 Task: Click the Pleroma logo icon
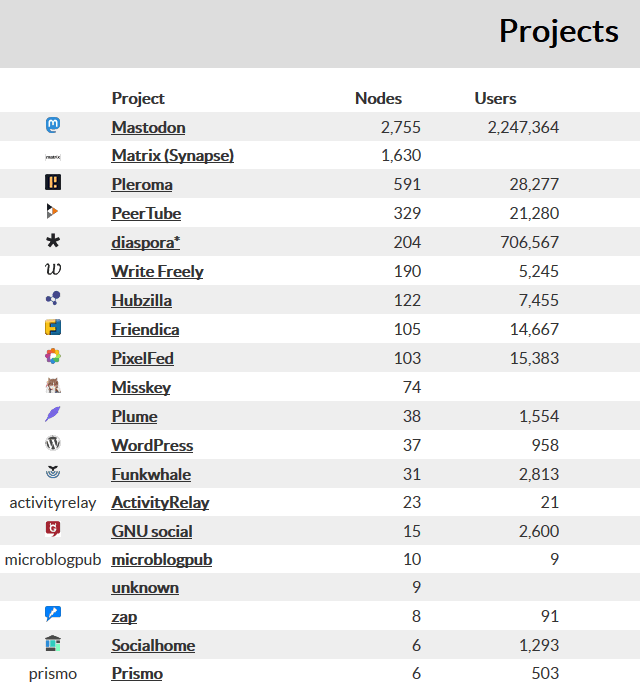53,183
